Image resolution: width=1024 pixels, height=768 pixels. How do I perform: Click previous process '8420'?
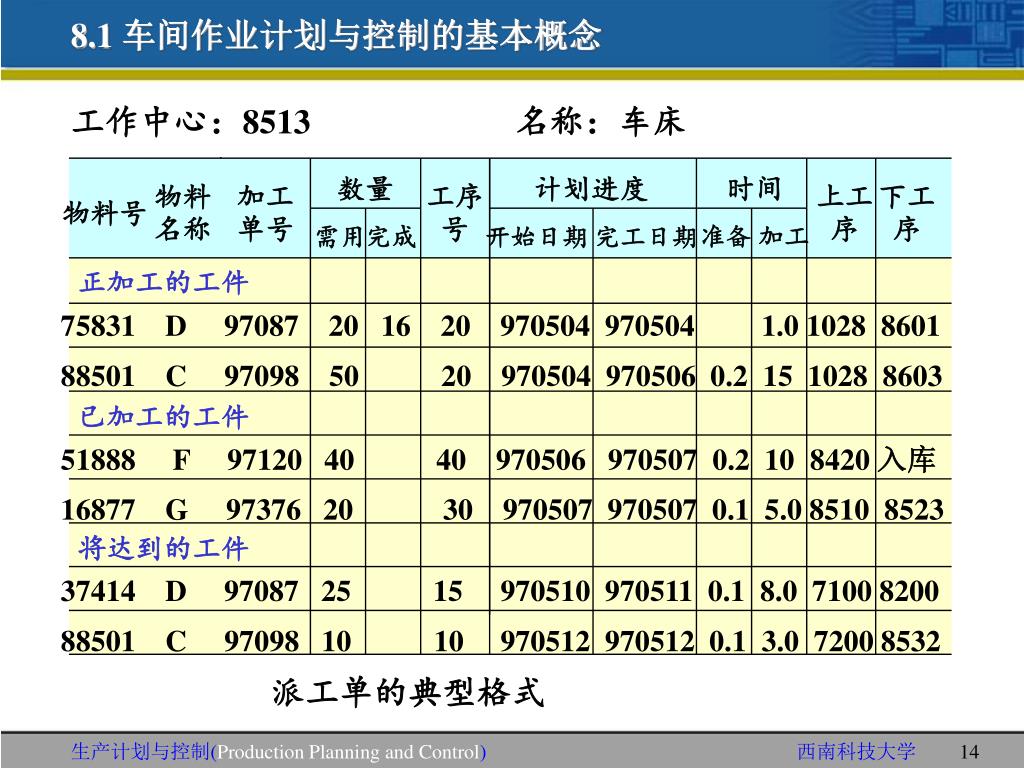click(x=840, y=460)
